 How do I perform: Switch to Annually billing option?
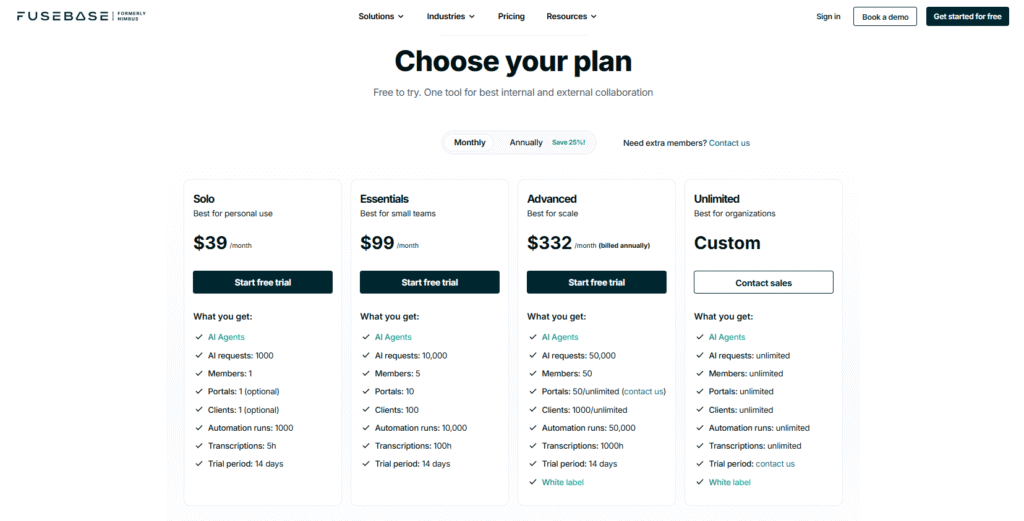pos(526,143)
